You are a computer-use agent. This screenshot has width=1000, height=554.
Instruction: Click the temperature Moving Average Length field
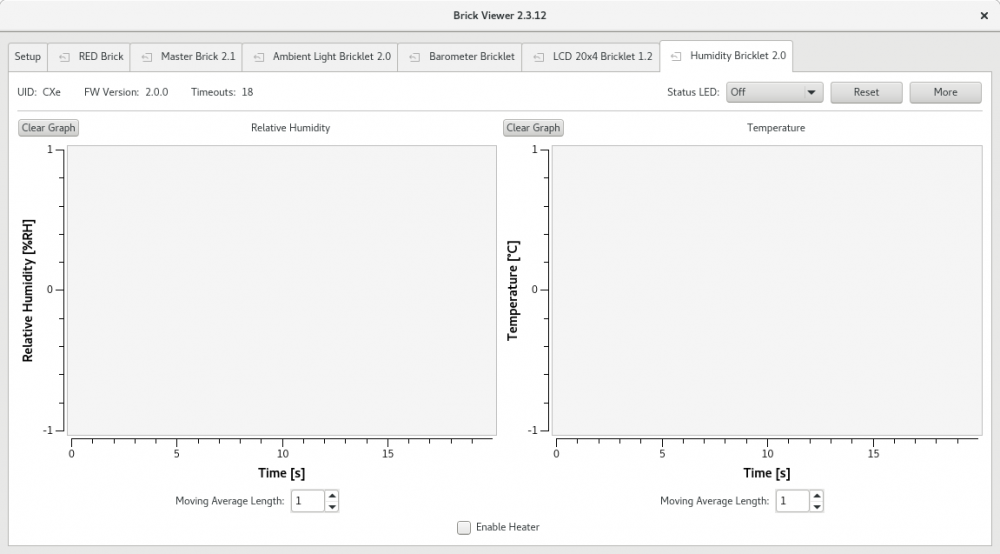tap(791, 501)
